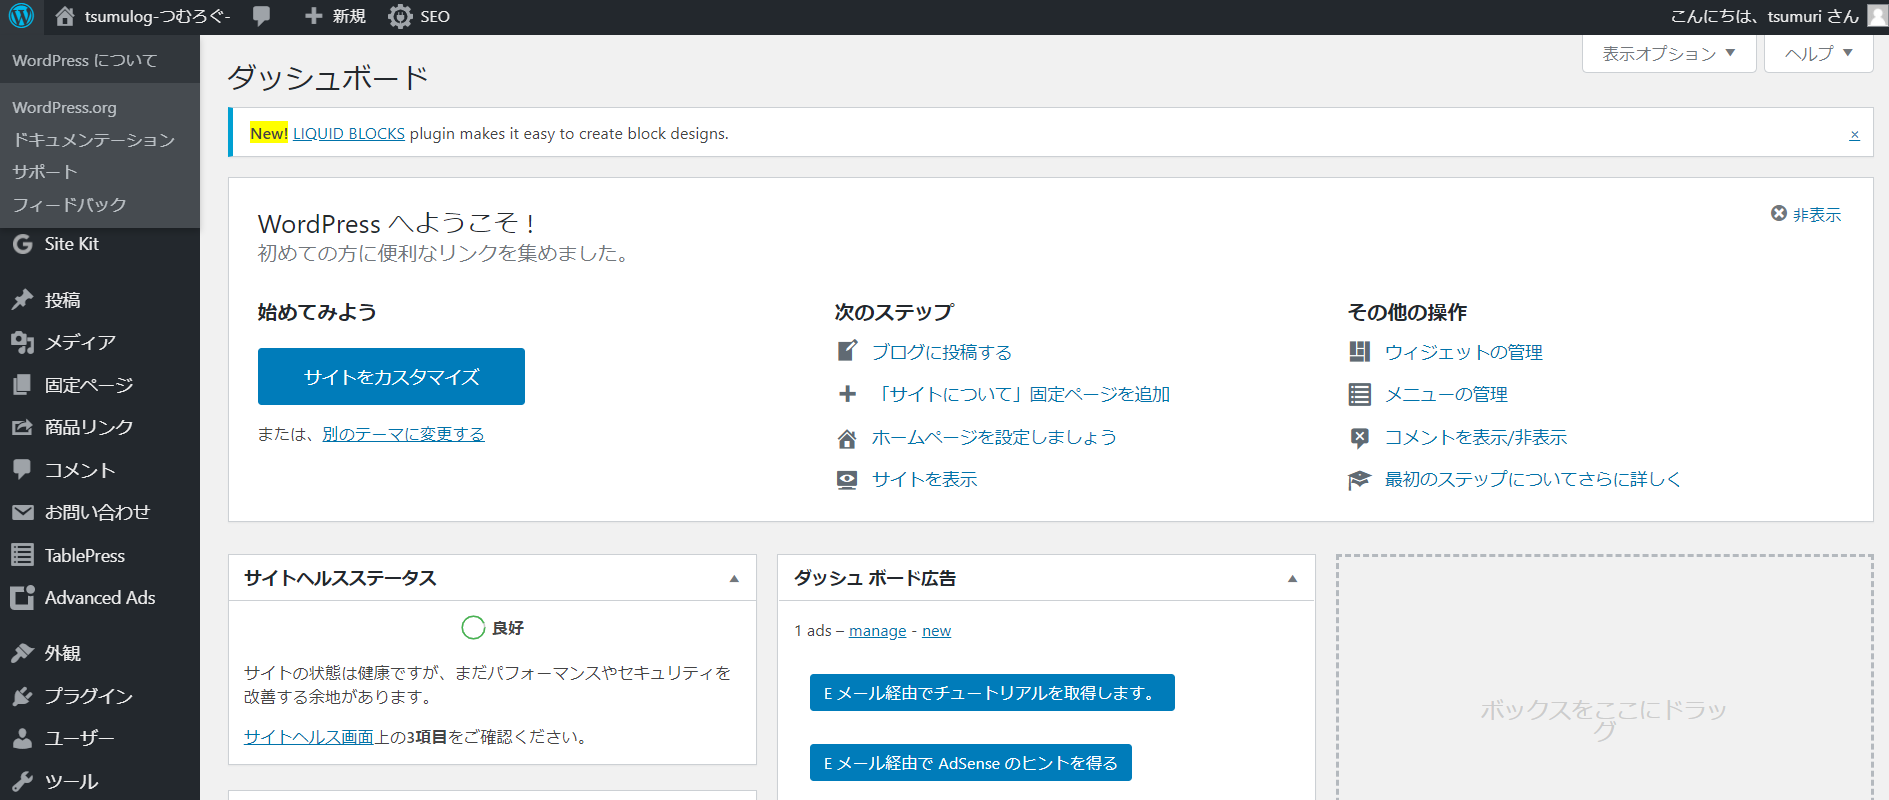
Task: Open the コメントを表示/非表示 link
Action: pos(1476,437)
